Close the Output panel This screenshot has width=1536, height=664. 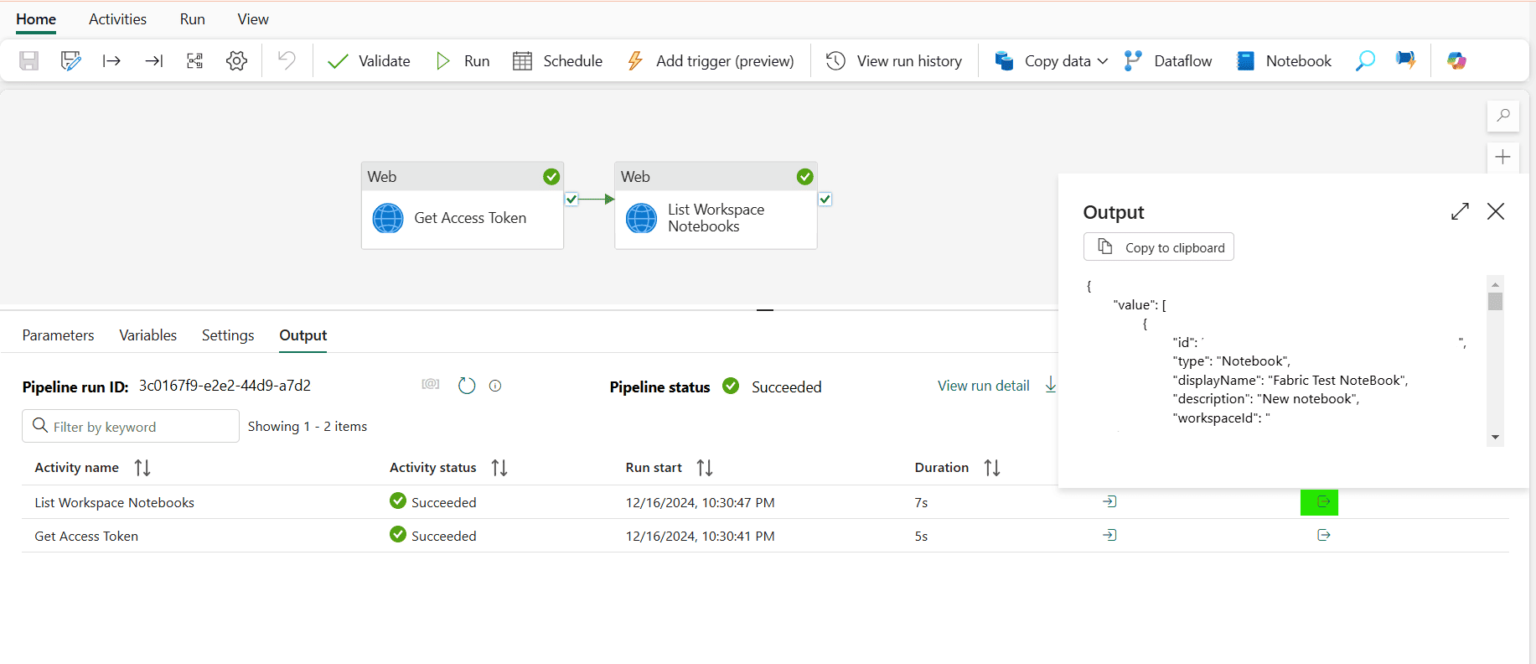[x=1495, y=211]
